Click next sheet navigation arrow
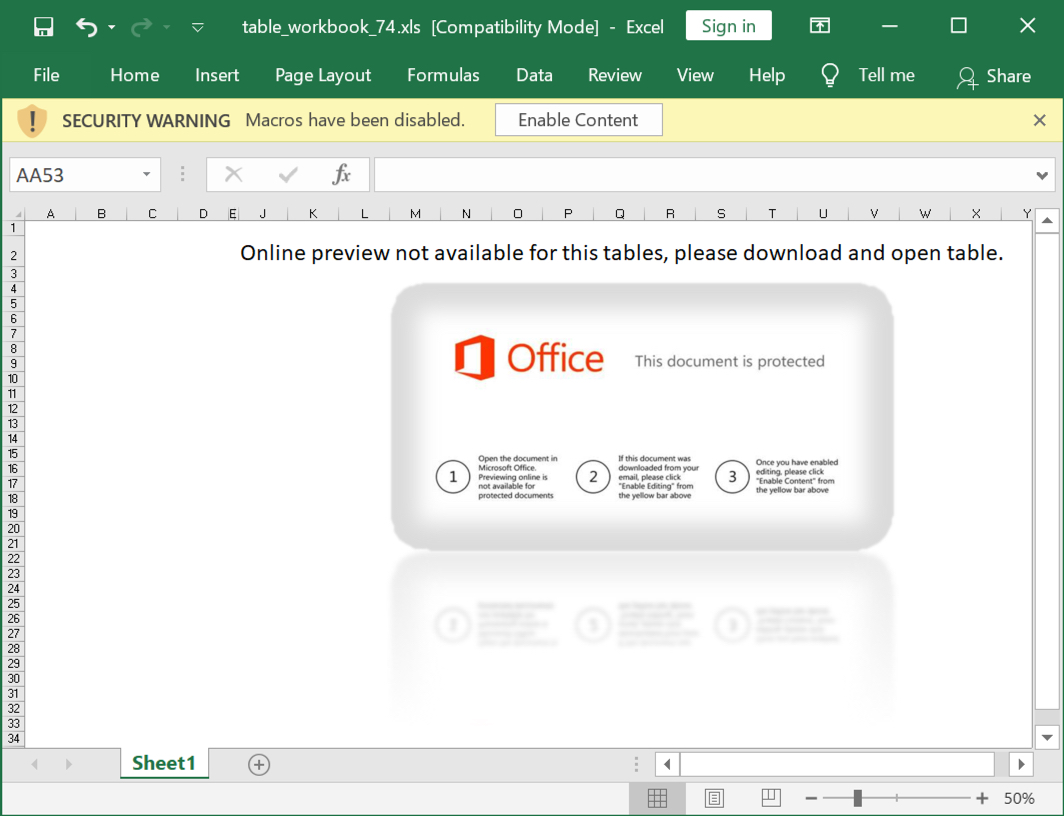Screen dimensions: 1064x816 [x=69, y=764]
